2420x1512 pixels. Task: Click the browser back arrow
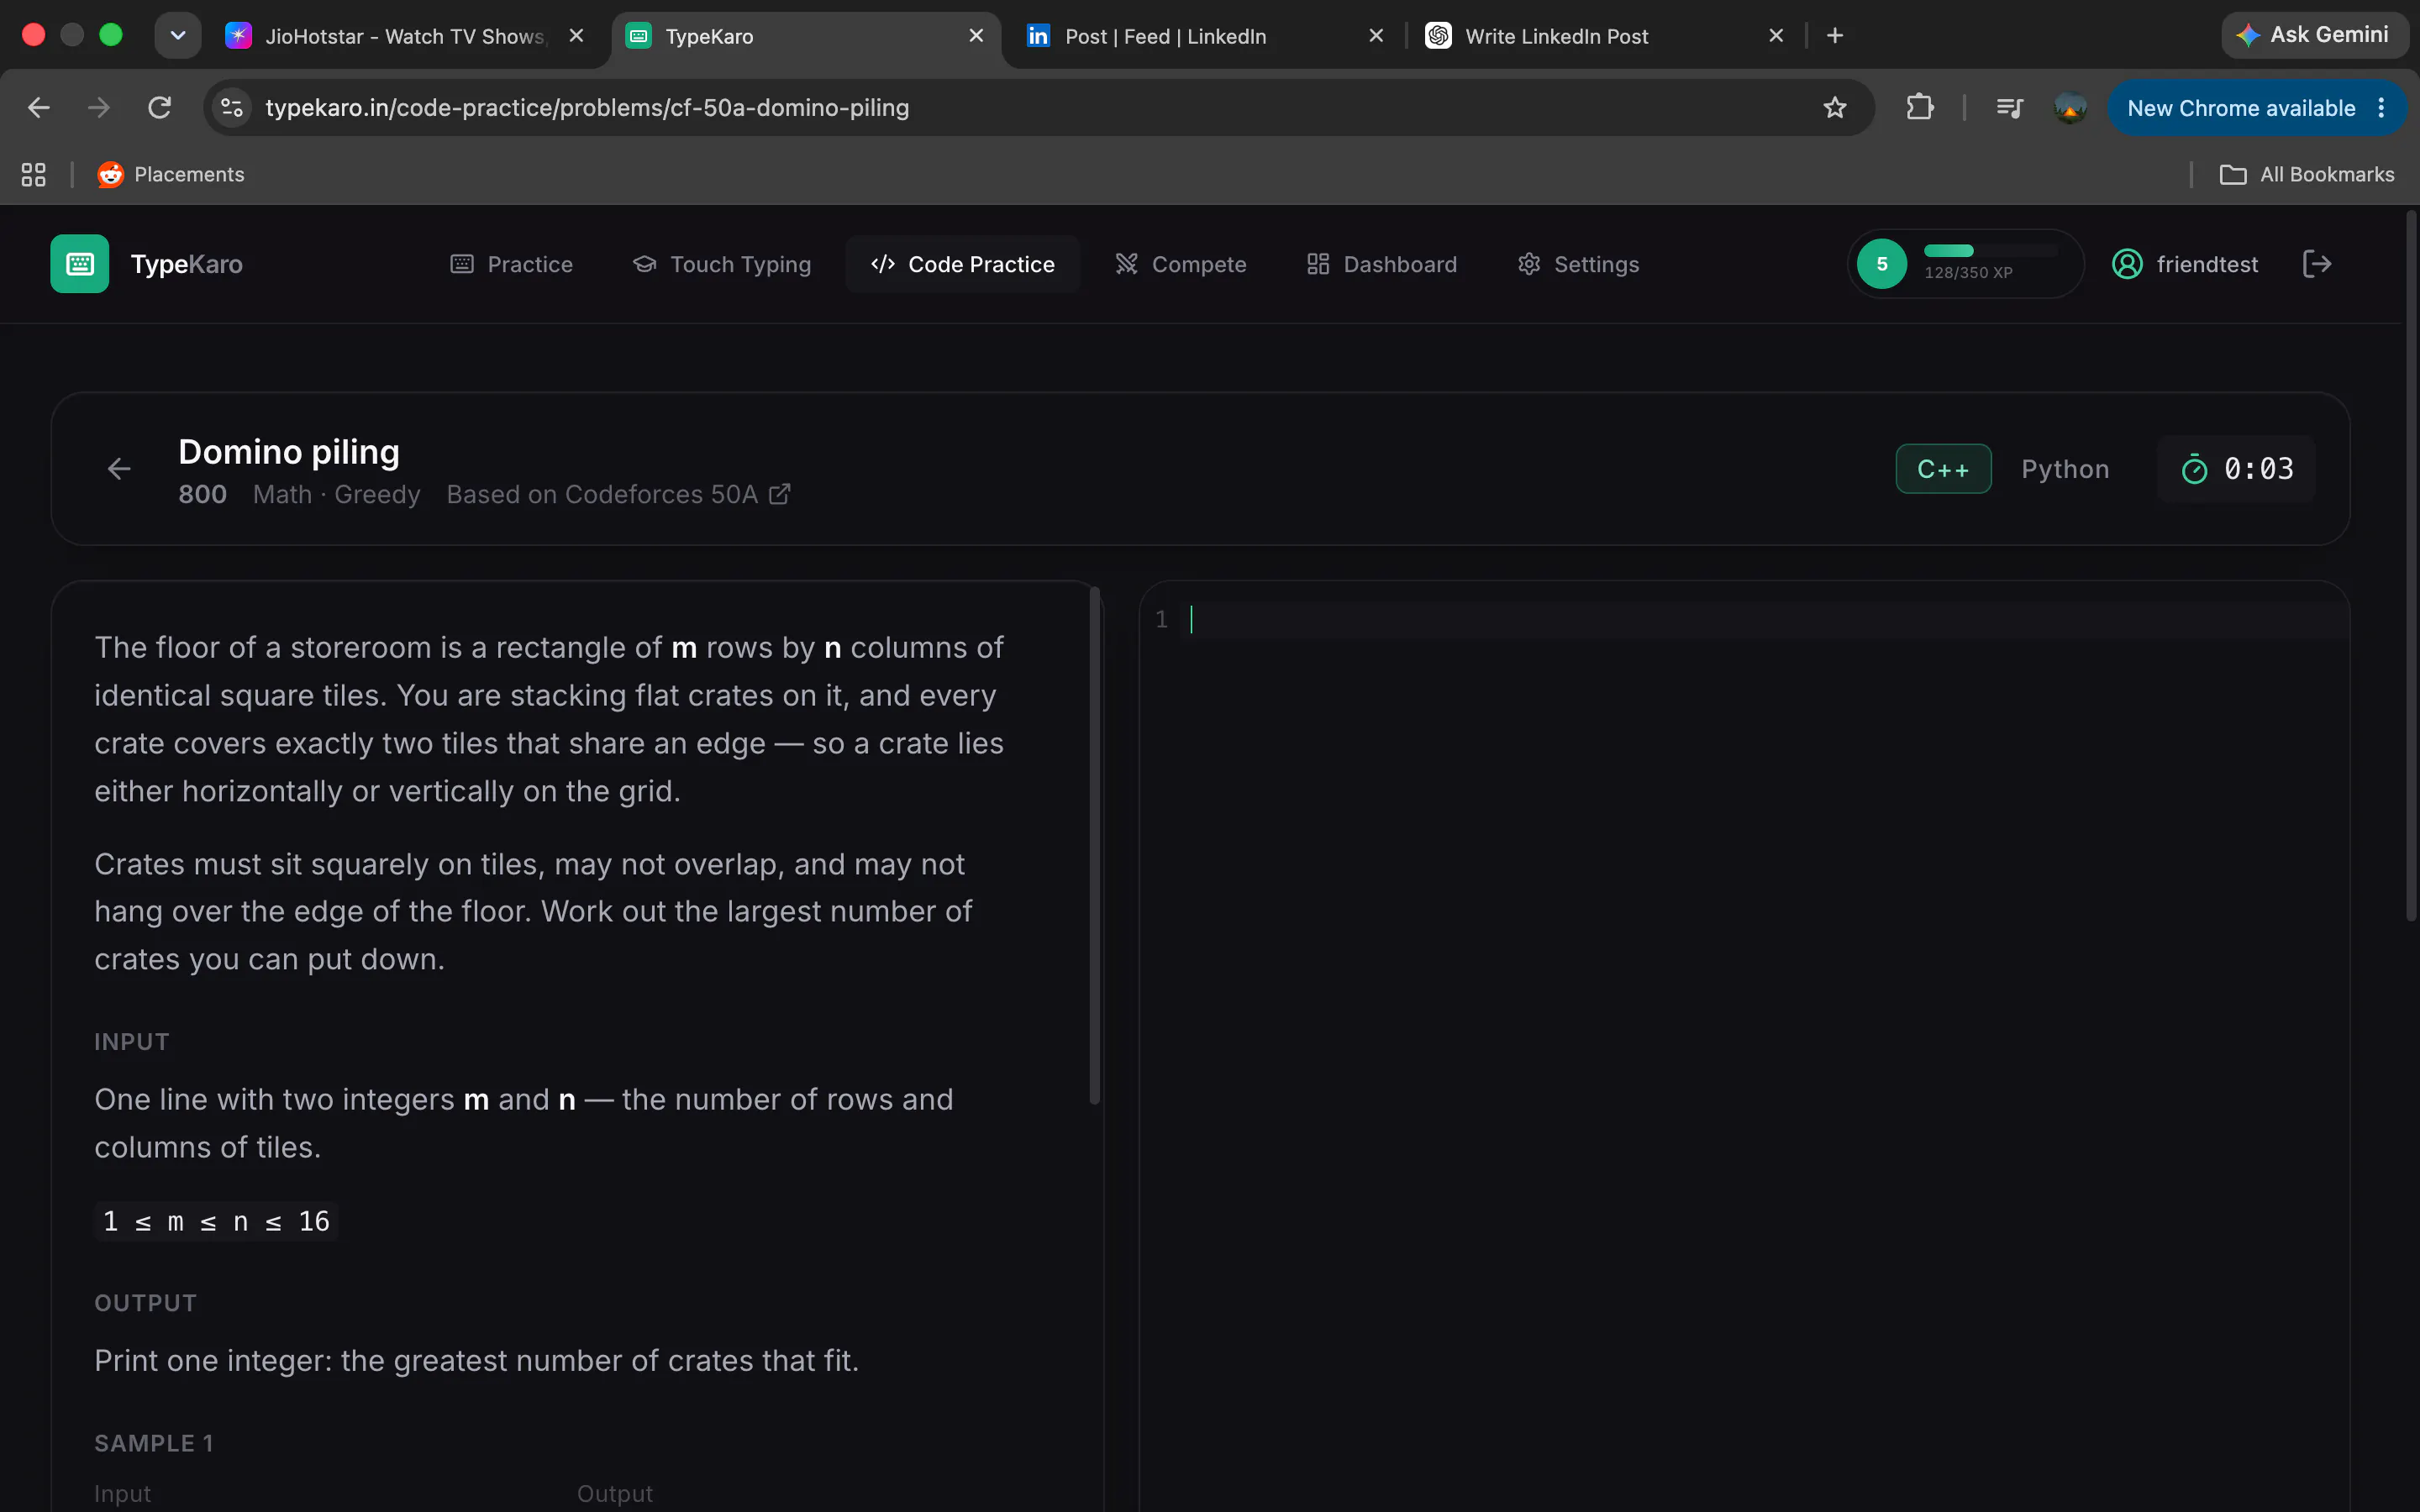(39, 108)
